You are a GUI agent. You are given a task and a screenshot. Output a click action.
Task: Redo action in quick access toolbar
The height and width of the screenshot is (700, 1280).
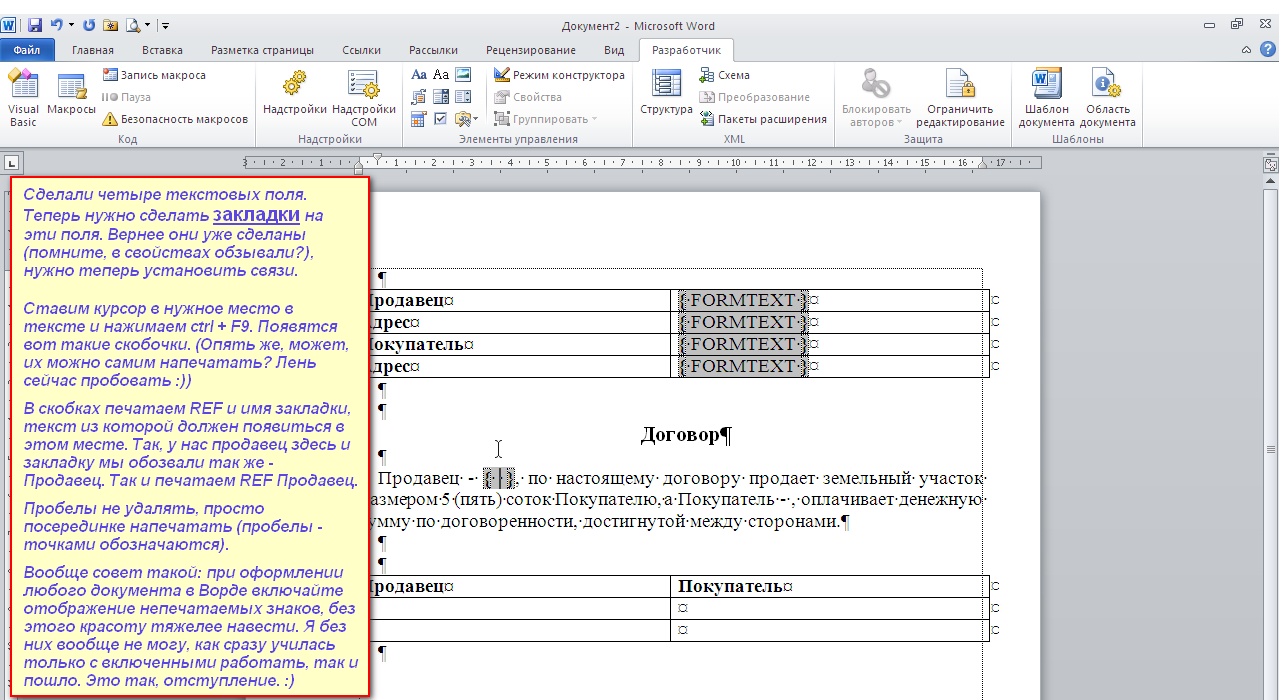tap(88, 25)
